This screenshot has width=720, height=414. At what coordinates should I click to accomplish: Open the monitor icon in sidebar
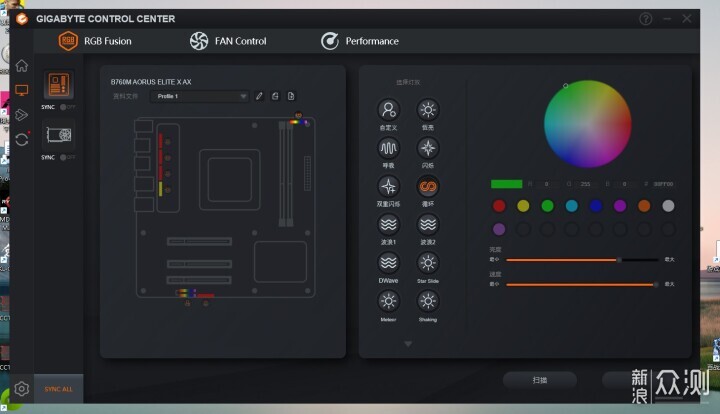coord(22,90)
